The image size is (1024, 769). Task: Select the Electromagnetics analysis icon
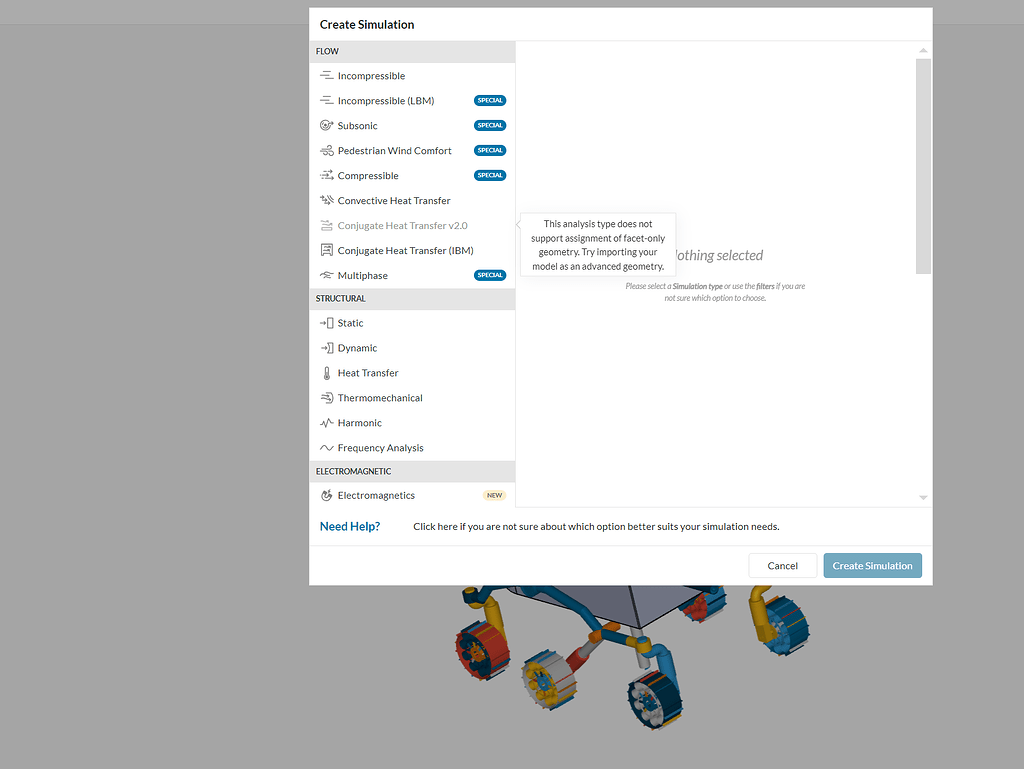(x=326, y=495)
